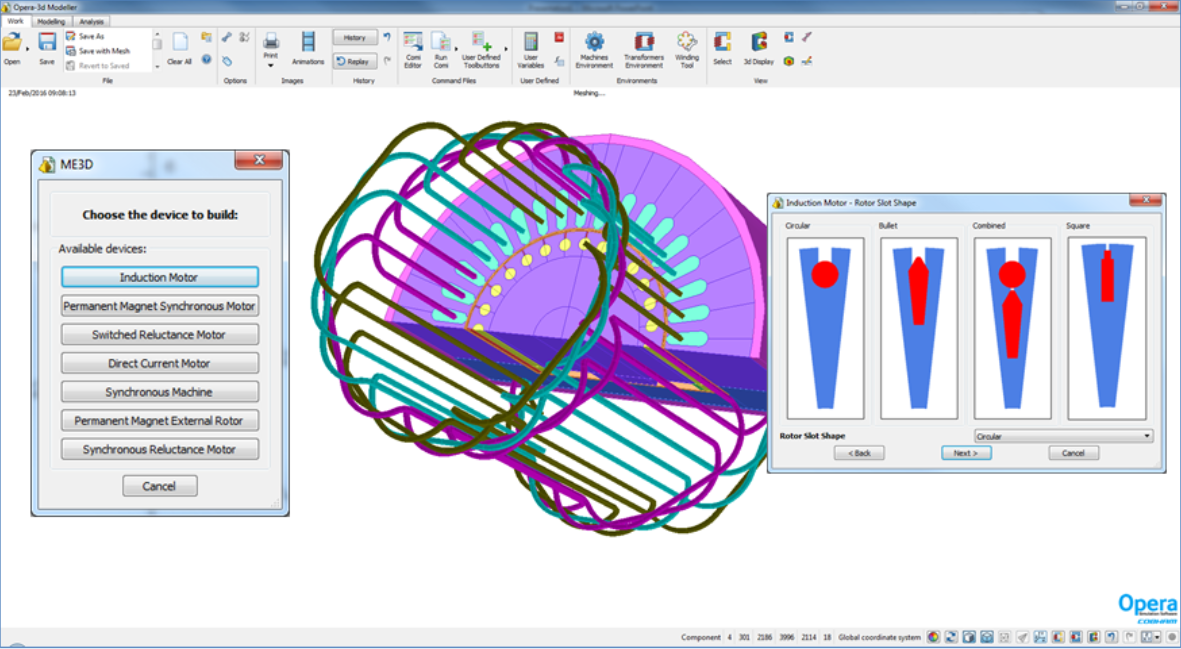Expand the Print dropdown arrow
The width and height of the screenshot is (1181, 649).
tap(270, 66)
